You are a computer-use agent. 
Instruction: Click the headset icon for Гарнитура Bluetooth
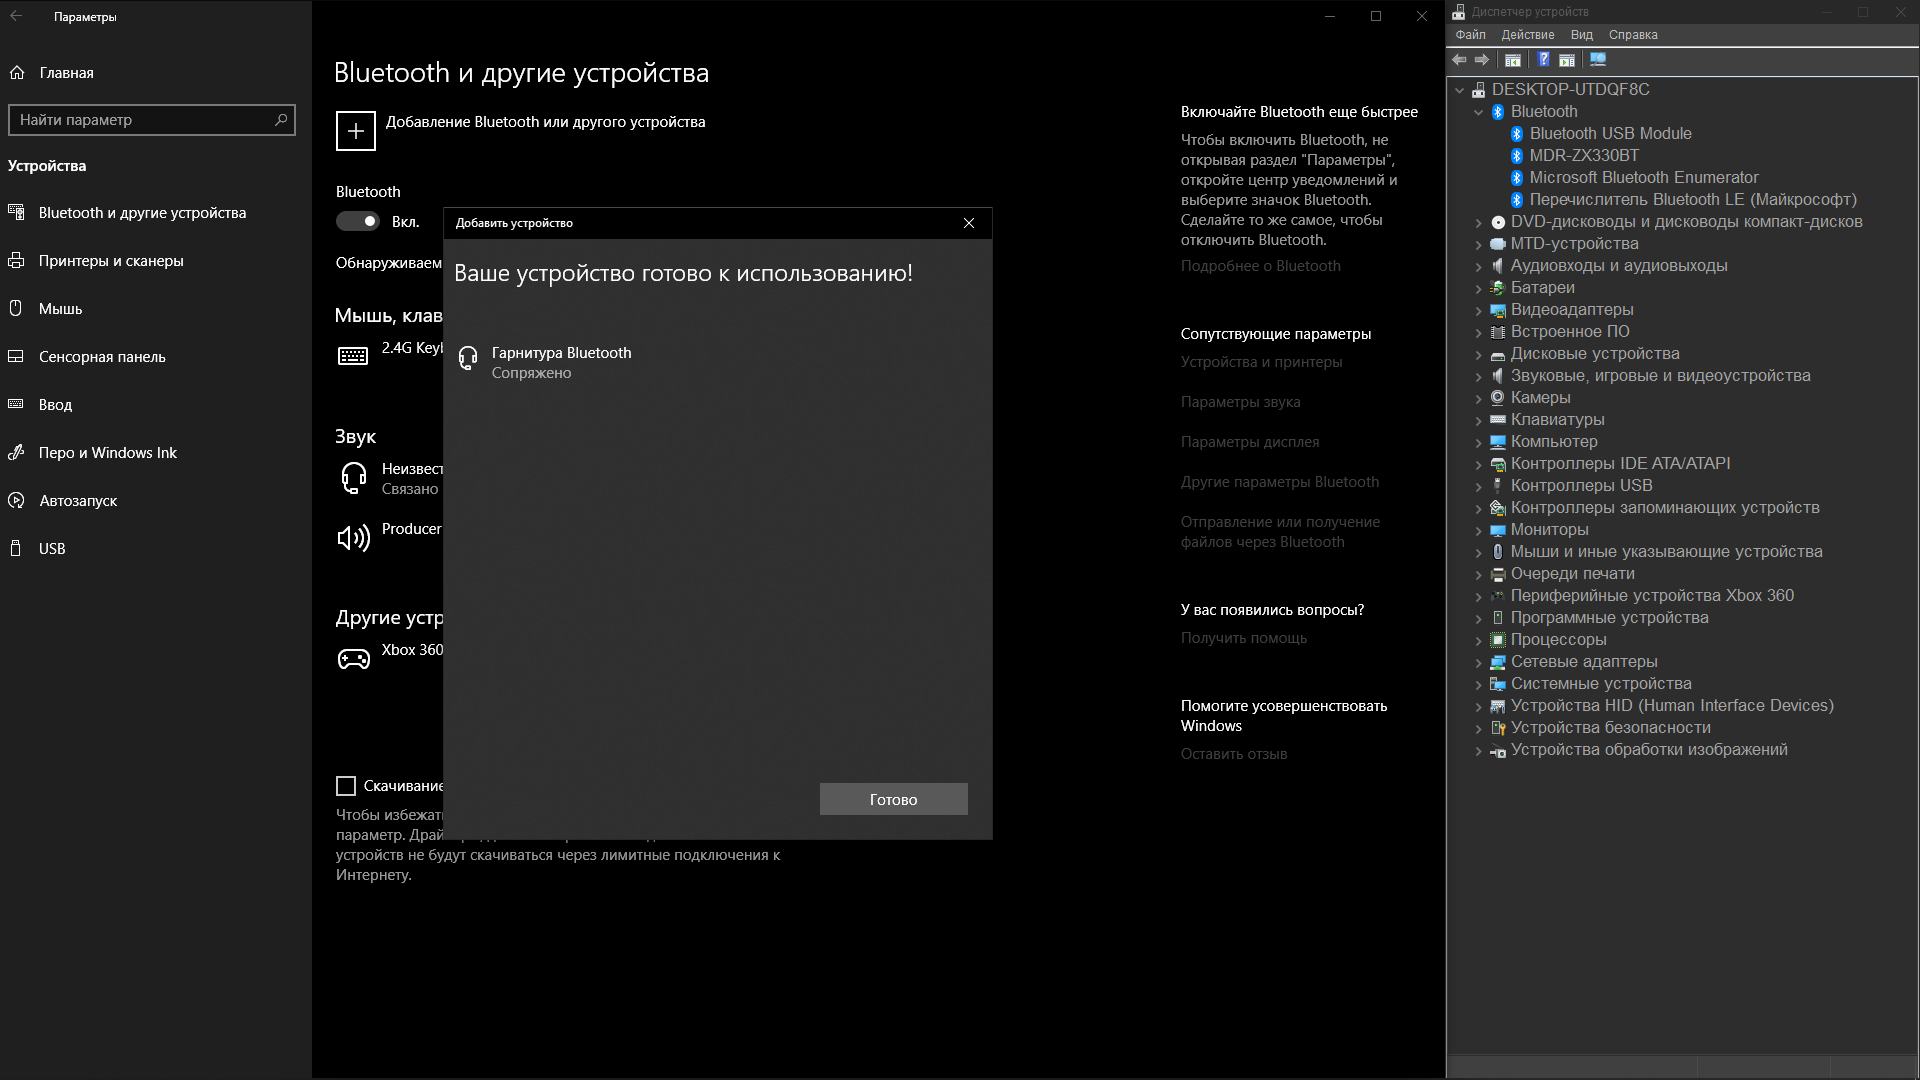coord(467,358)
